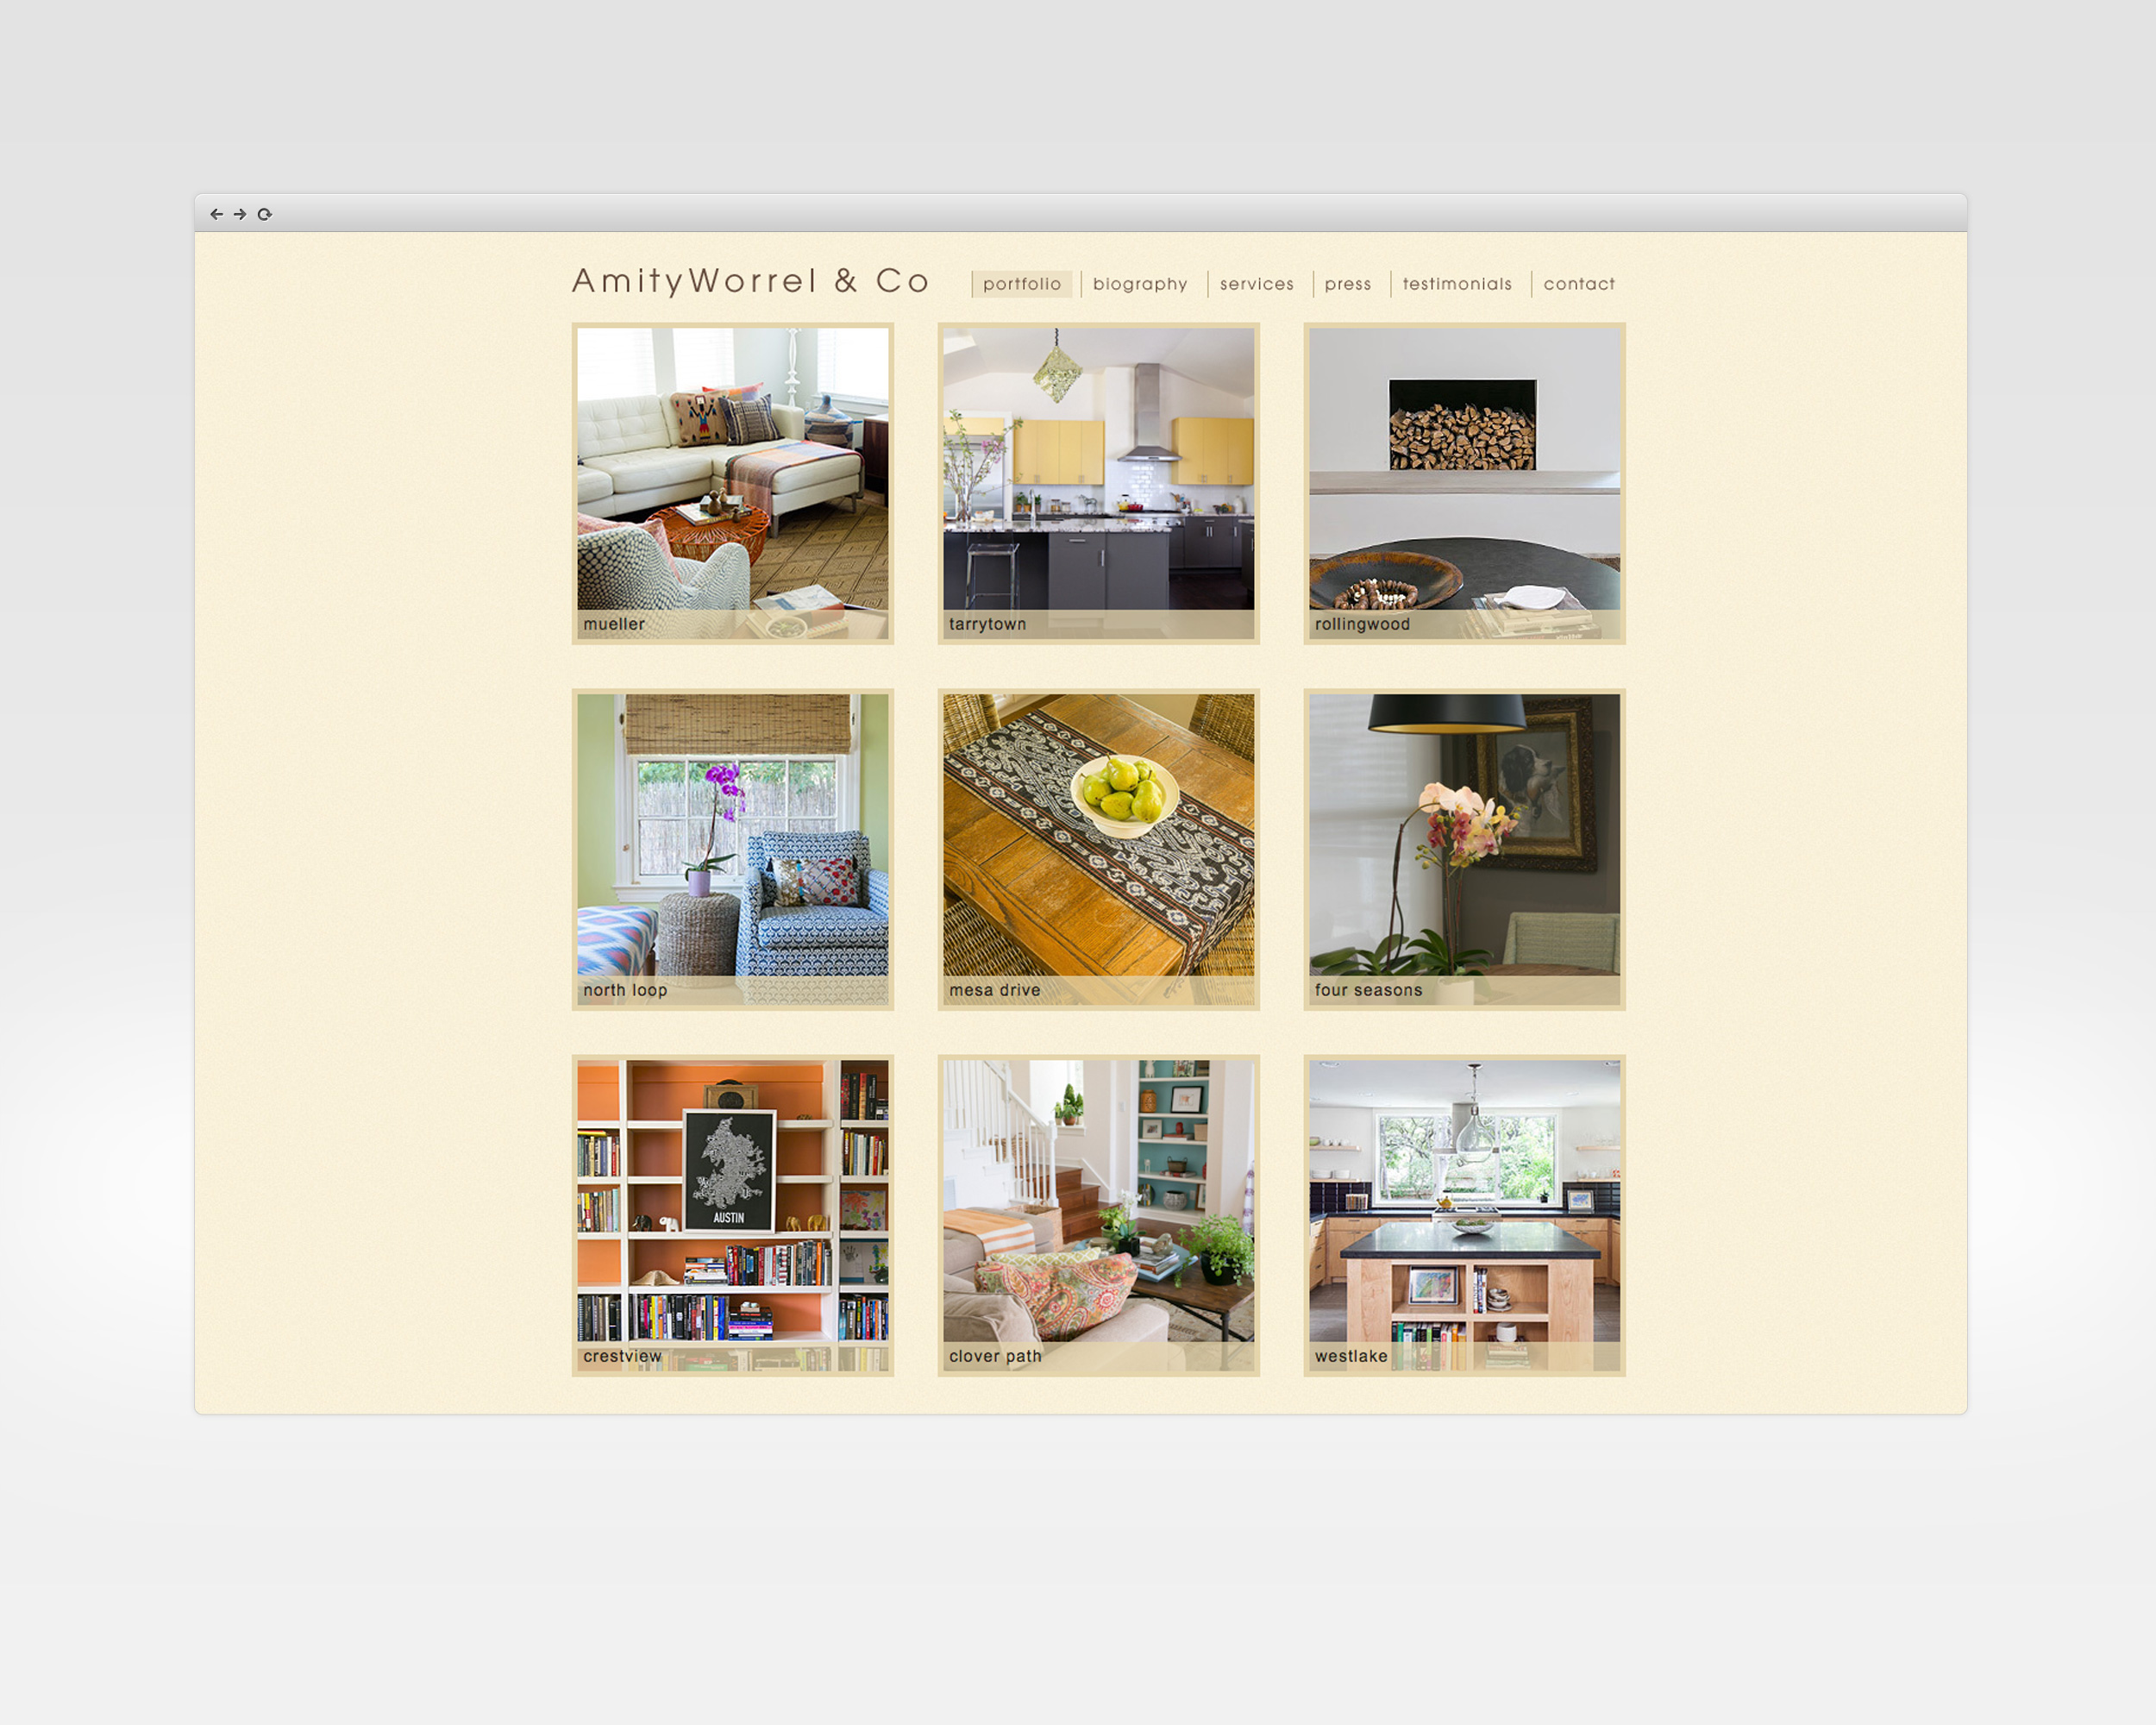2156x1725 pixels.
Task: Navigate to services section
Action: [1257, 284]
